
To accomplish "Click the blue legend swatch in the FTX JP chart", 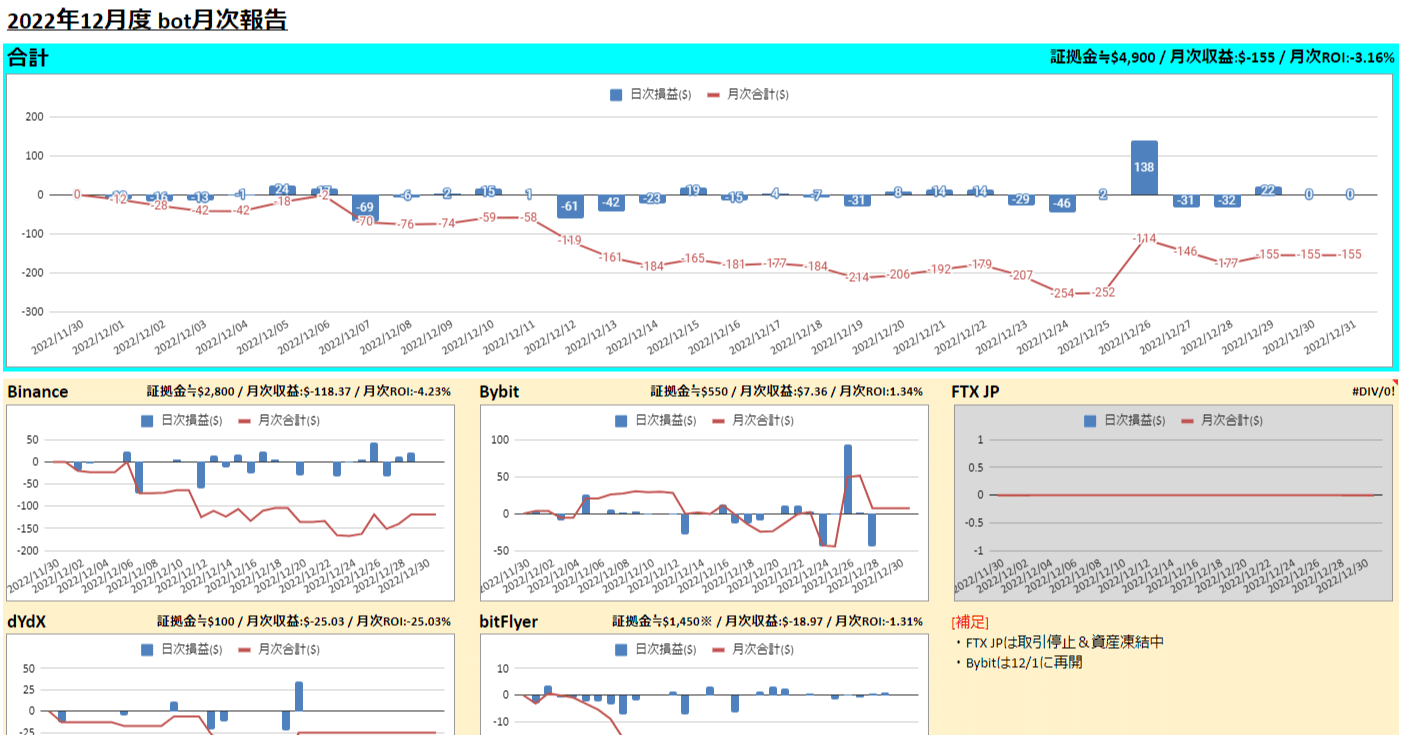I will click(1090, 421).
